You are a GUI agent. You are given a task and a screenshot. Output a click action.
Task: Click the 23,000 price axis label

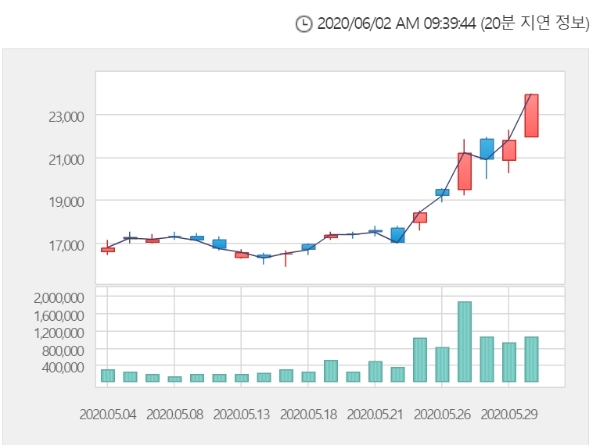[66, 117]
